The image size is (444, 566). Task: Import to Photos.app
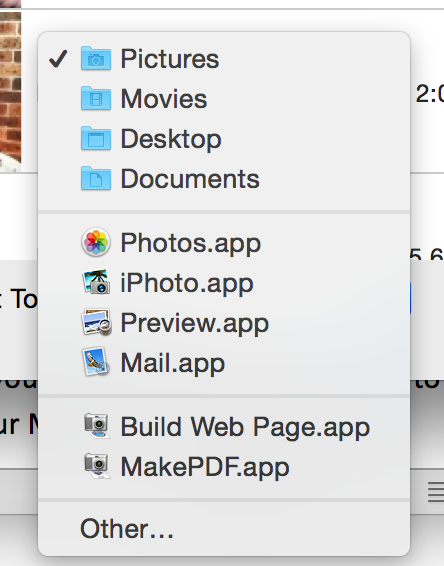tap(224, 243)
